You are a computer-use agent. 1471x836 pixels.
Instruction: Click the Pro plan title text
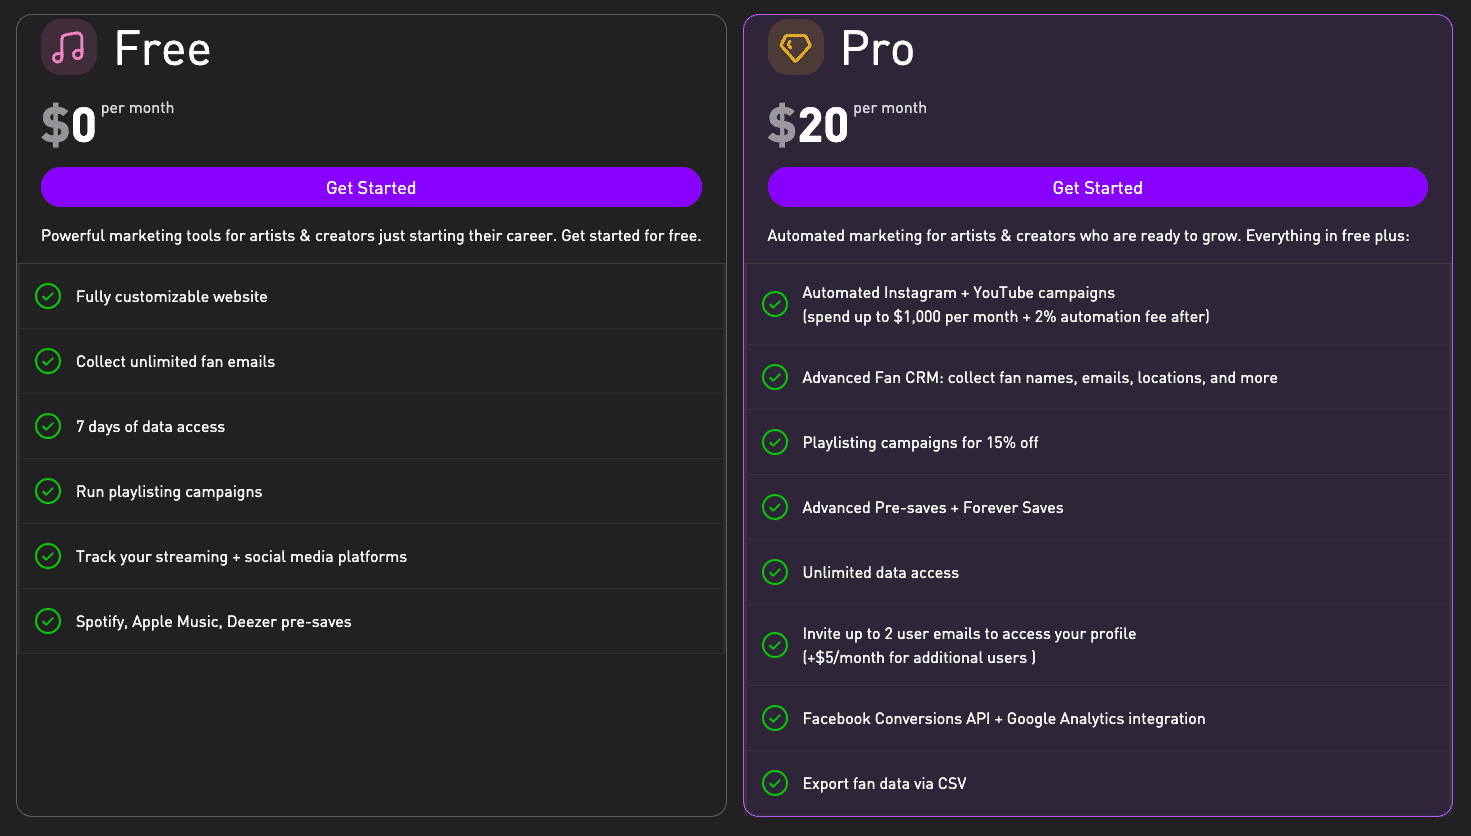coord(878,47)
